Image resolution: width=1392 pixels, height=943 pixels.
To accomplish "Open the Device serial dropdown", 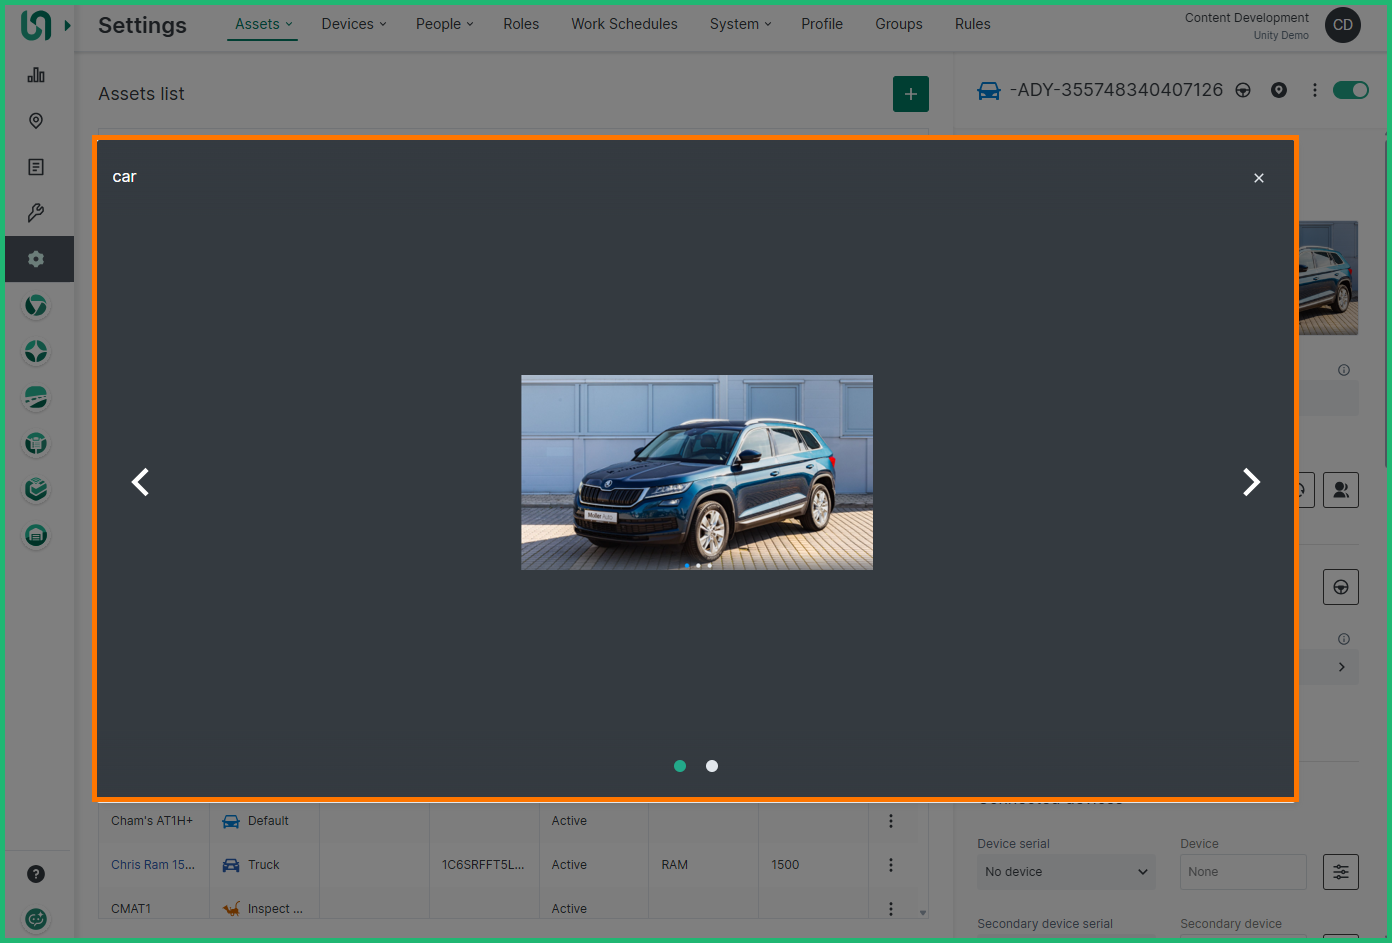I will (x=1065, y=872).
